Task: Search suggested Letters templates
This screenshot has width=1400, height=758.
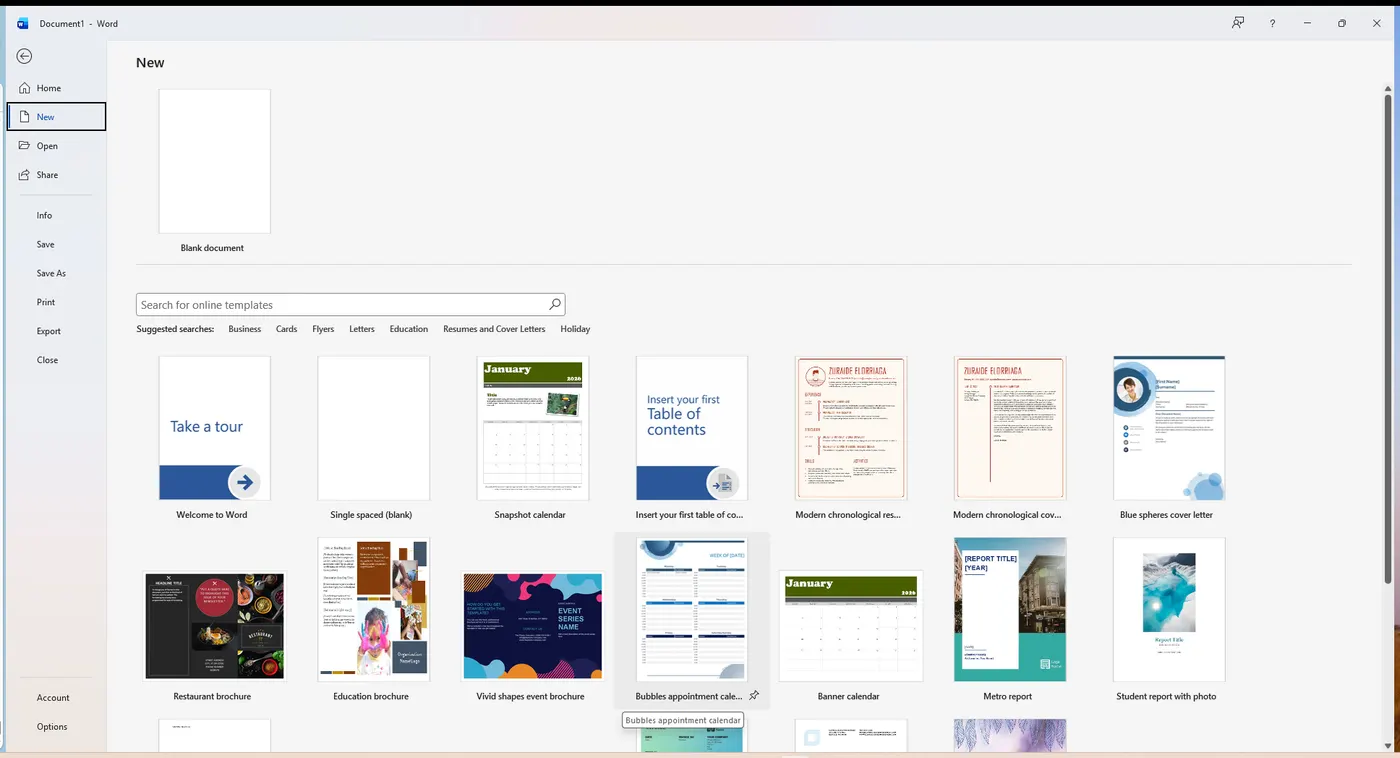Action: [x=362, y=329]
